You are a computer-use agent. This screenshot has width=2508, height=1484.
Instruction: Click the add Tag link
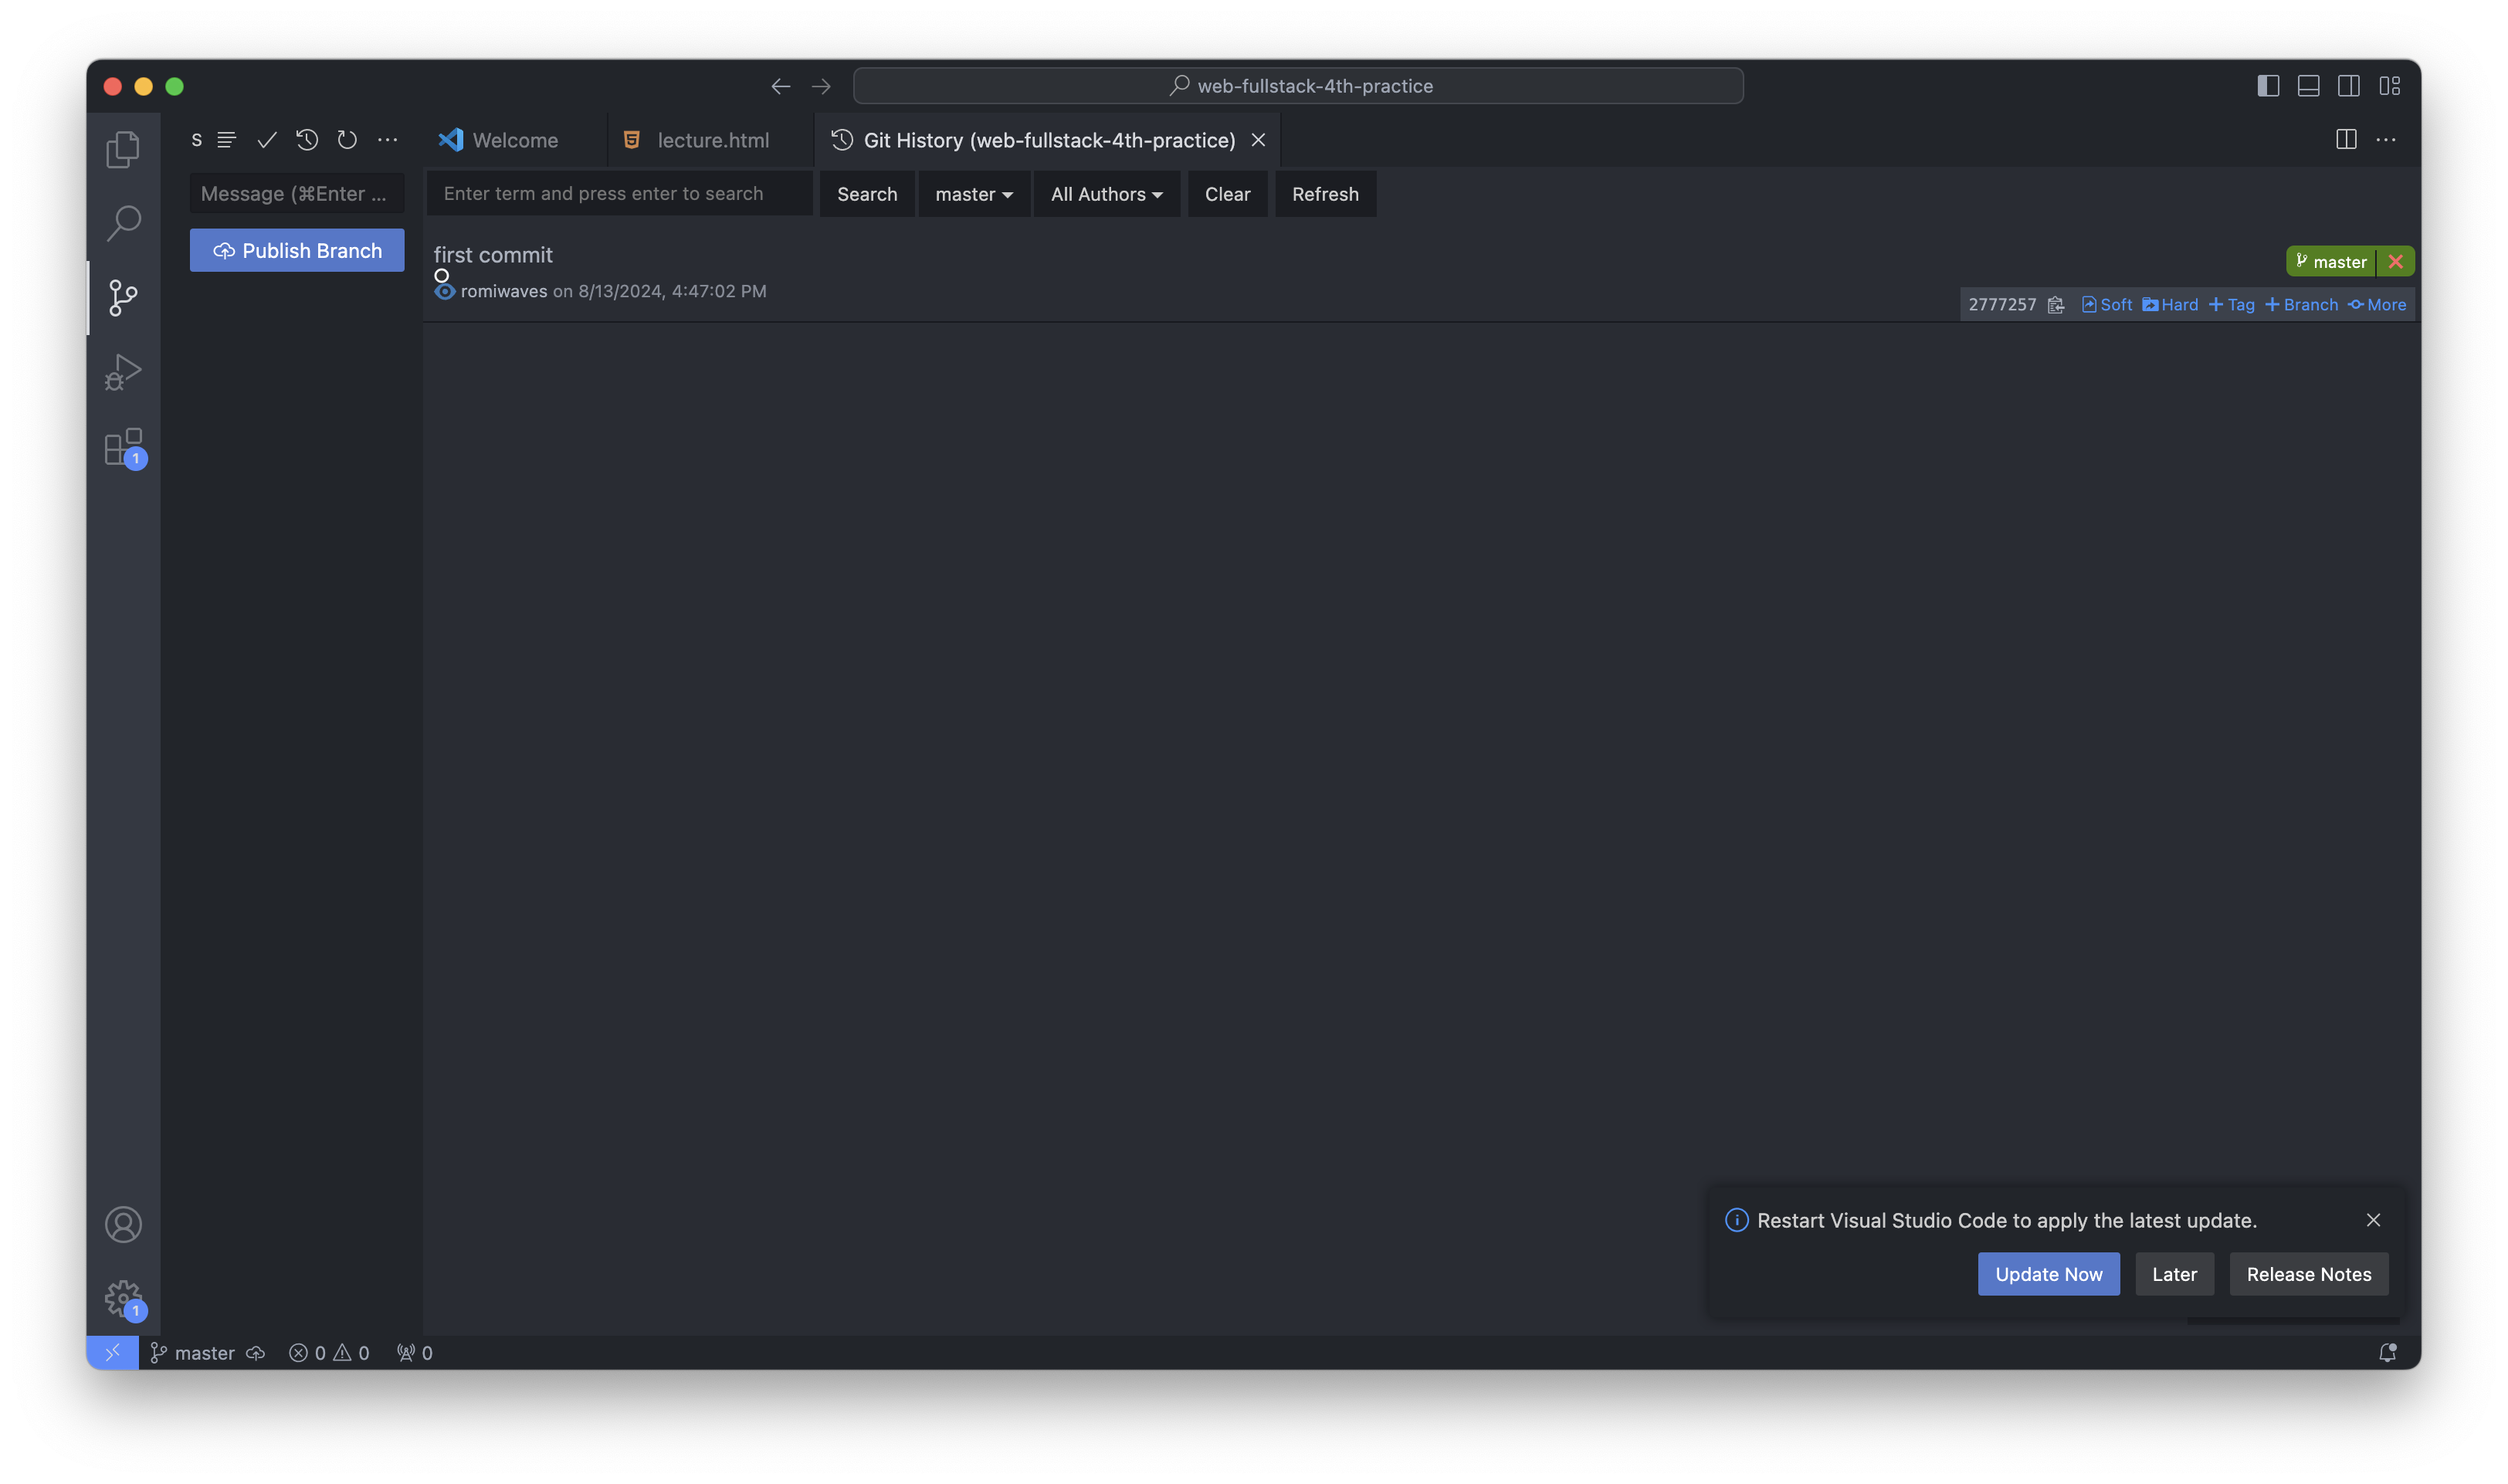[x=2231, y=305]
